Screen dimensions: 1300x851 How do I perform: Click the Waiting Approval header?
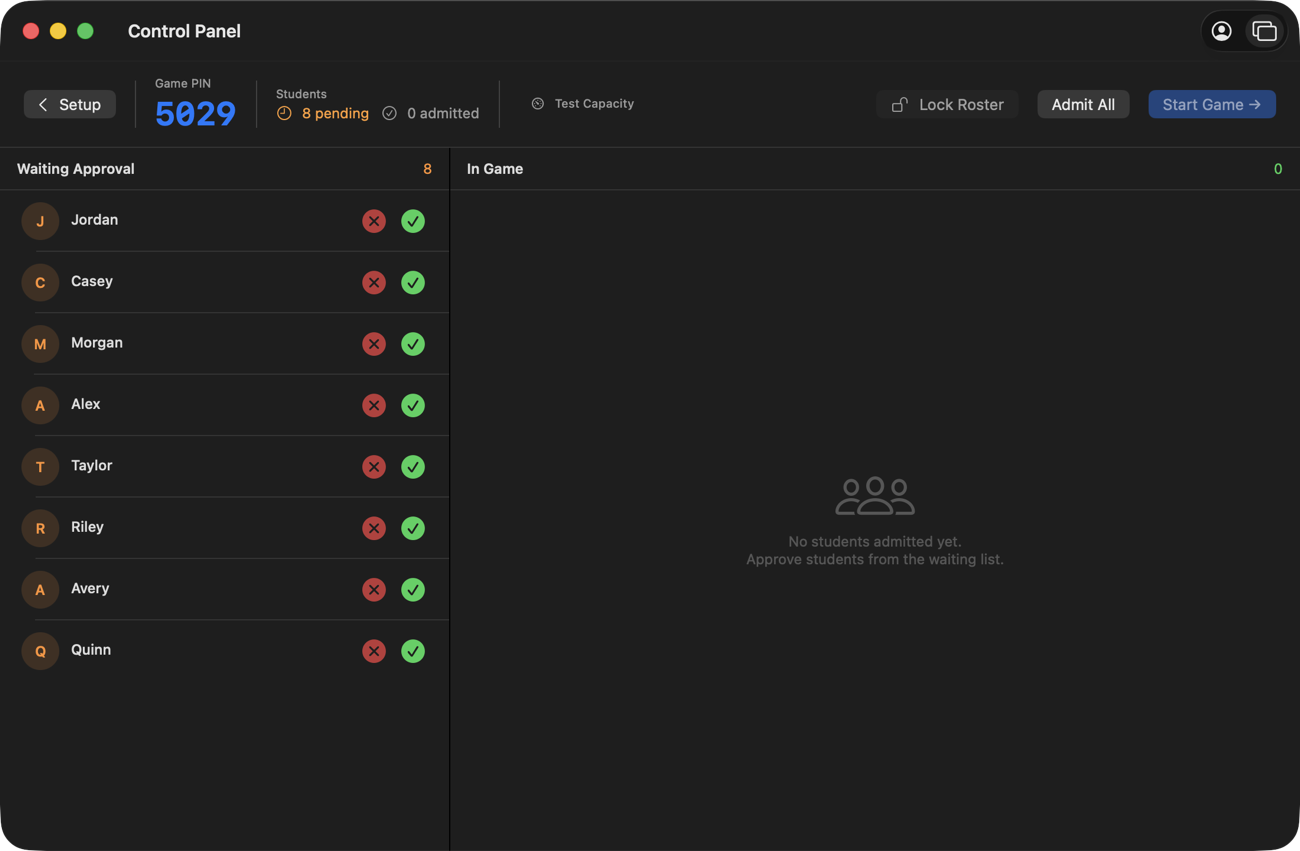[x=76, y=169]
